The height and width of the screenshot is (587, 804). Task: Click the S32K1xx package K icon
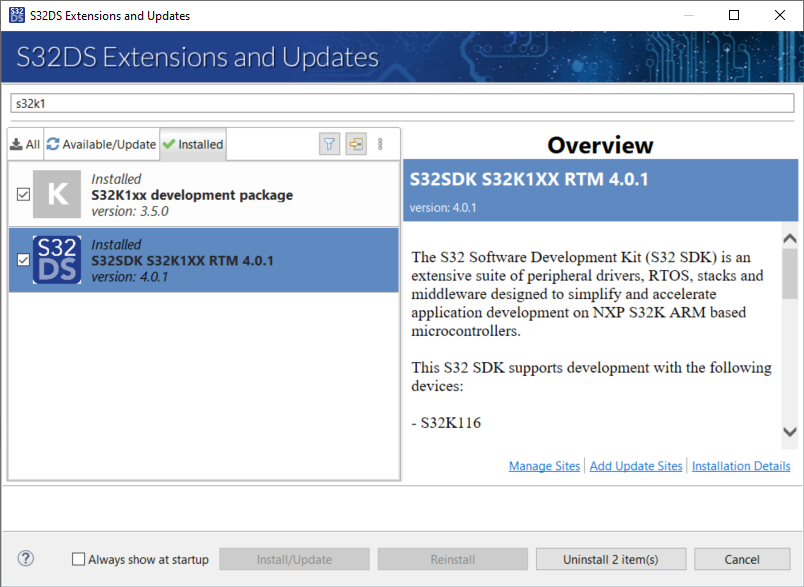tap(57, 194)
